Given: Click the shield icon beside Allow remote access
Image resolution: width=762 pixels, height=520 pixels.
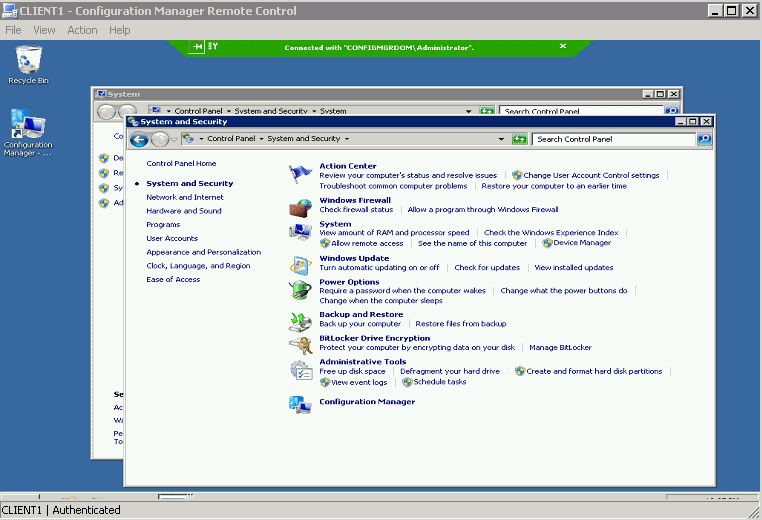Looking at the screenshot, I should (325, 243).
